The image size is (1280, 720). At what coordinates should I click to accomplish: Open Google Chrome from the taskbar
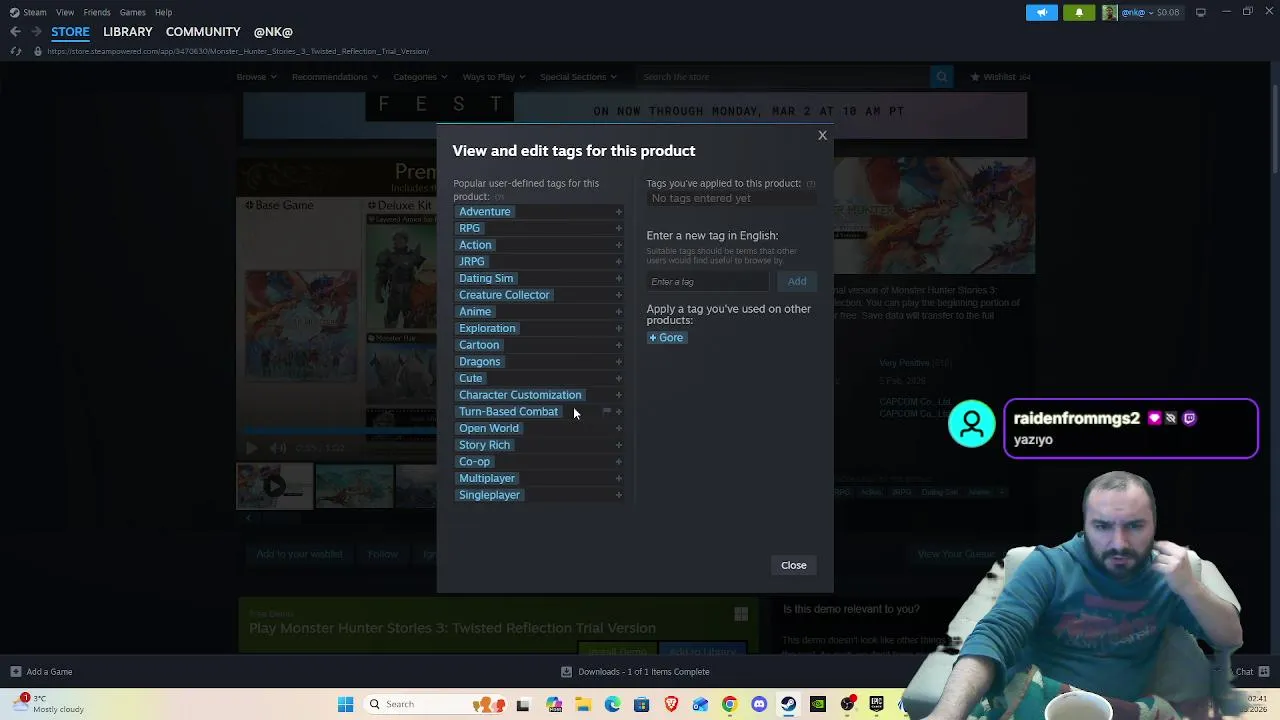click(x=729, y=704)
